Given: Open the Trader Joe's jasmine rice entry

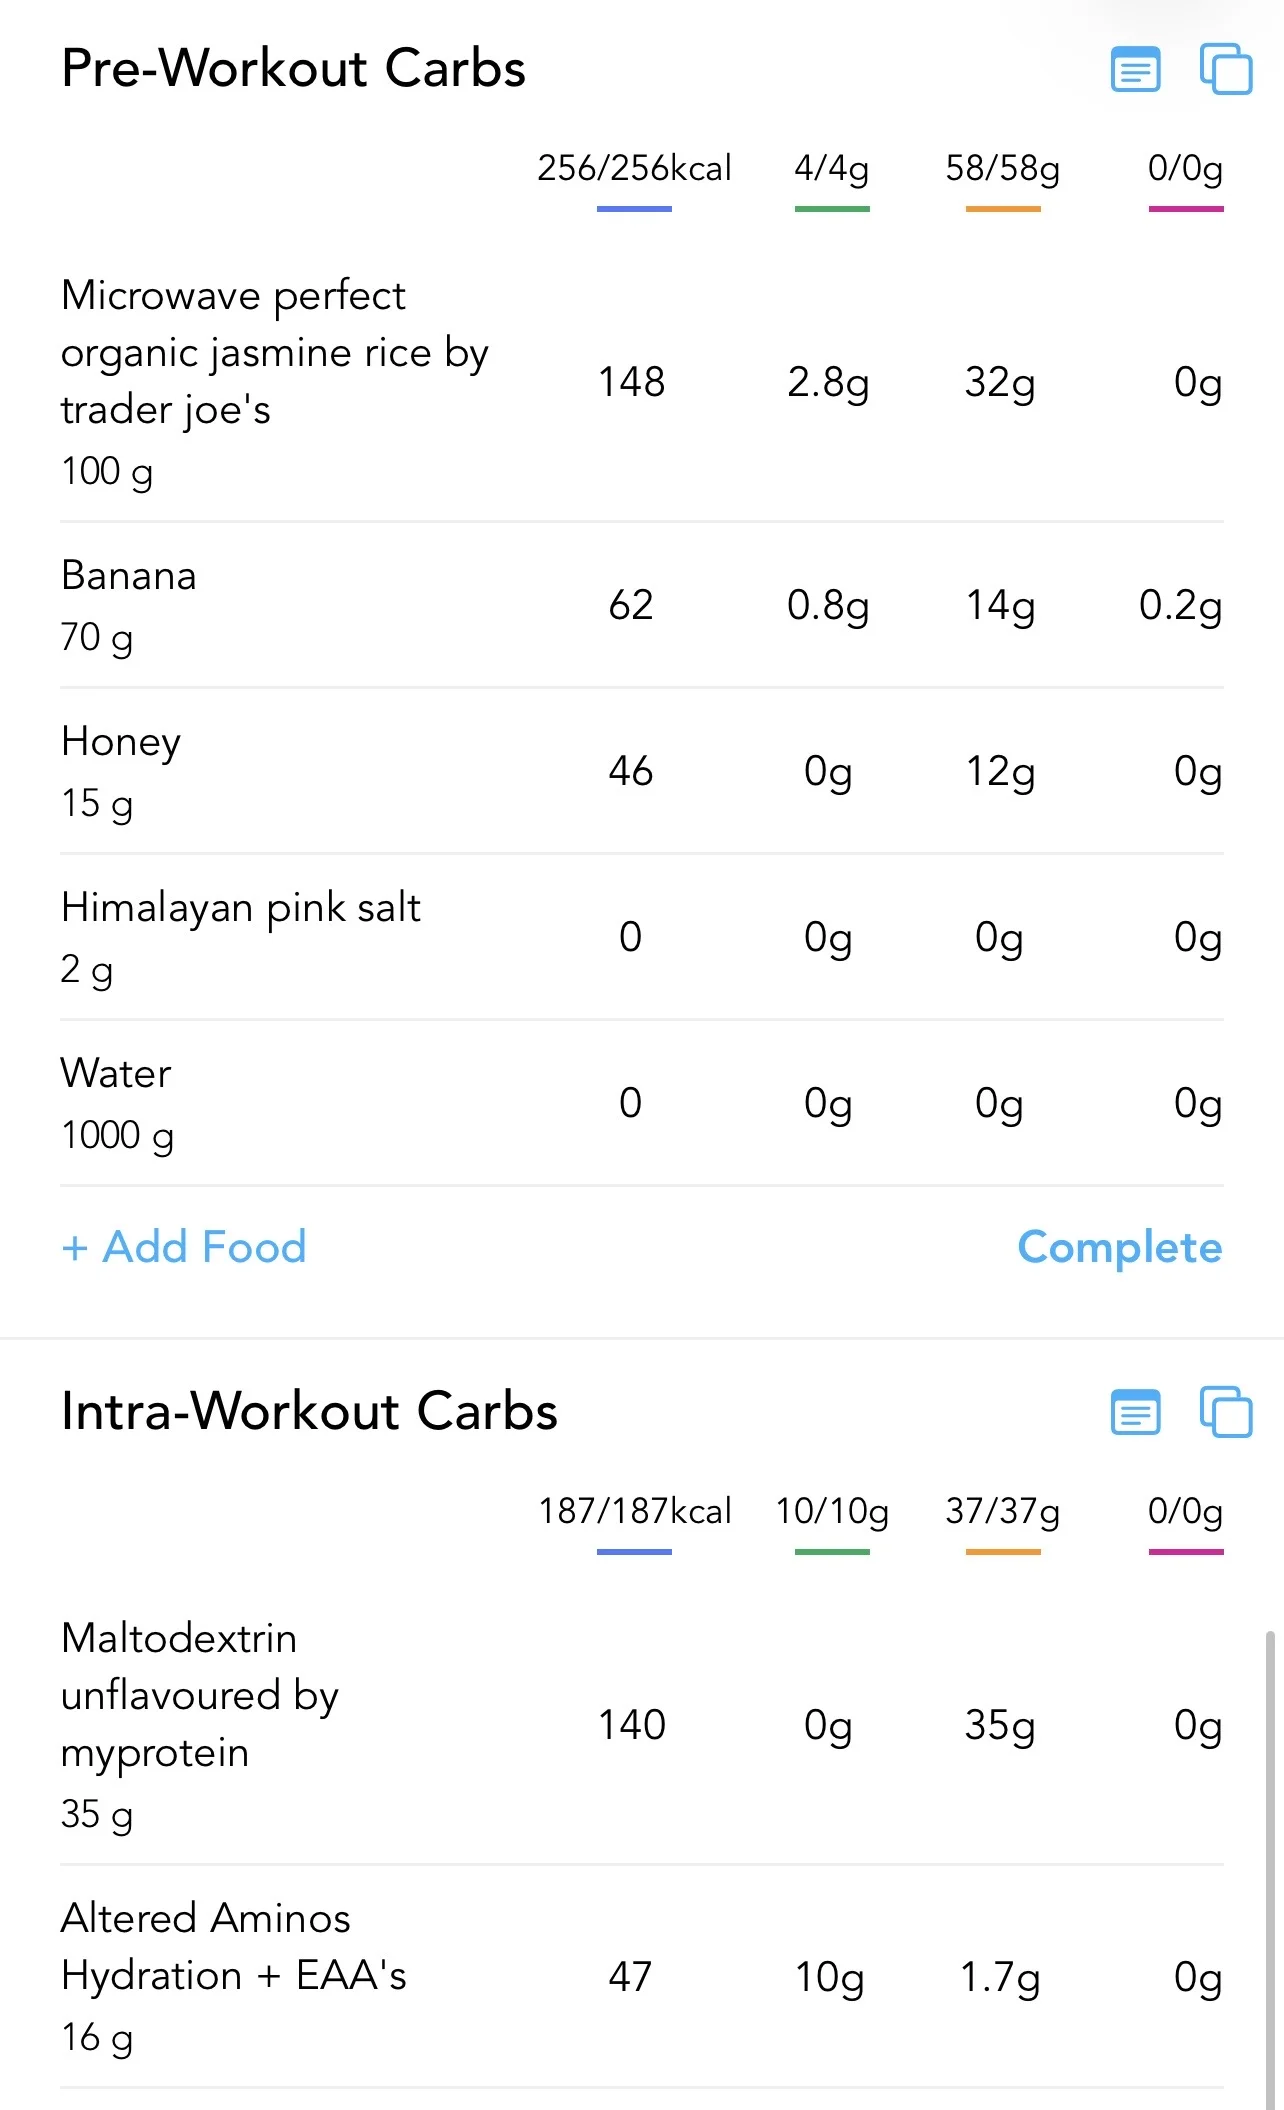Looking at the screenshot, I should [x=642, y=382].
